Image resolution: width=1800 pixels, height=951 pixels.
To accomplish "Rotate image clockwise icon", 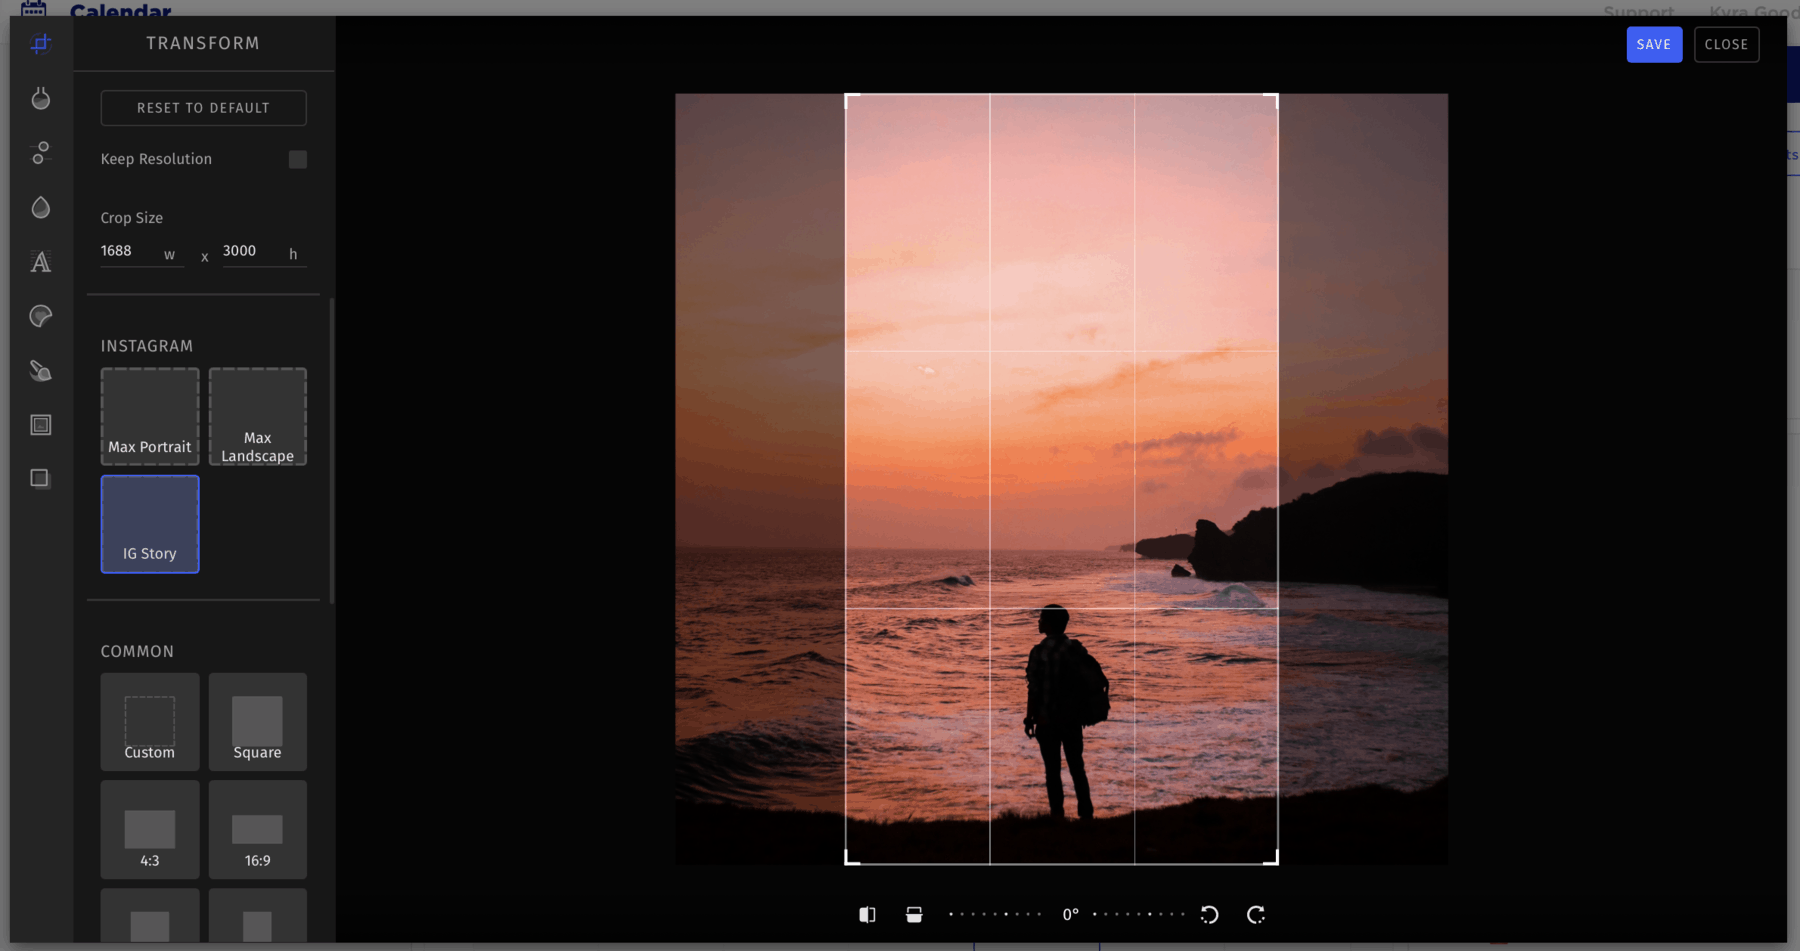I will tap(1256, 914).
